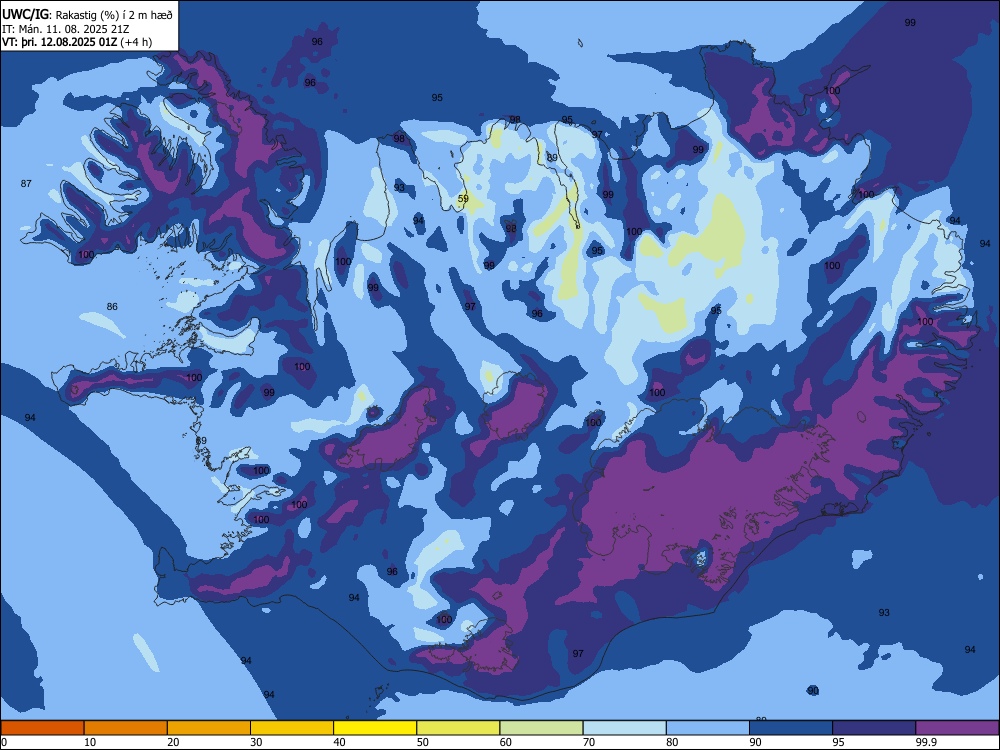Image resolution: width=1000 pixels, height=750 pixels.
Task: Pick the 50–60 pale yellow legend swatch
Action: pos(458,728)
